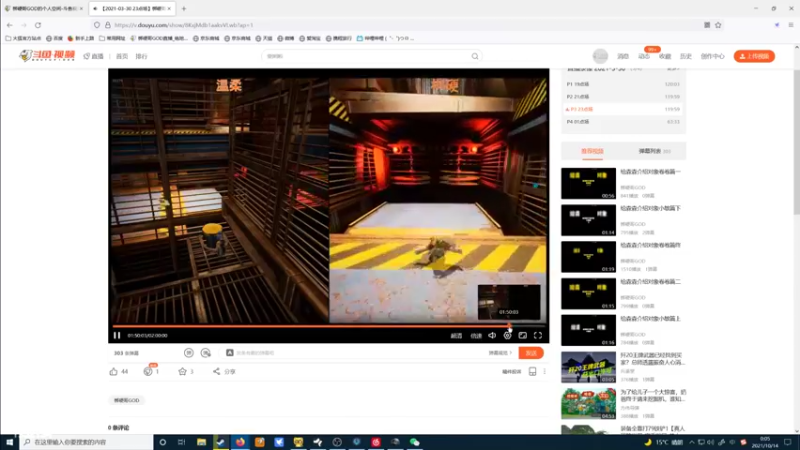
Task: Click the orange 上传视频 upload button
Action: (x=754, y=56)
